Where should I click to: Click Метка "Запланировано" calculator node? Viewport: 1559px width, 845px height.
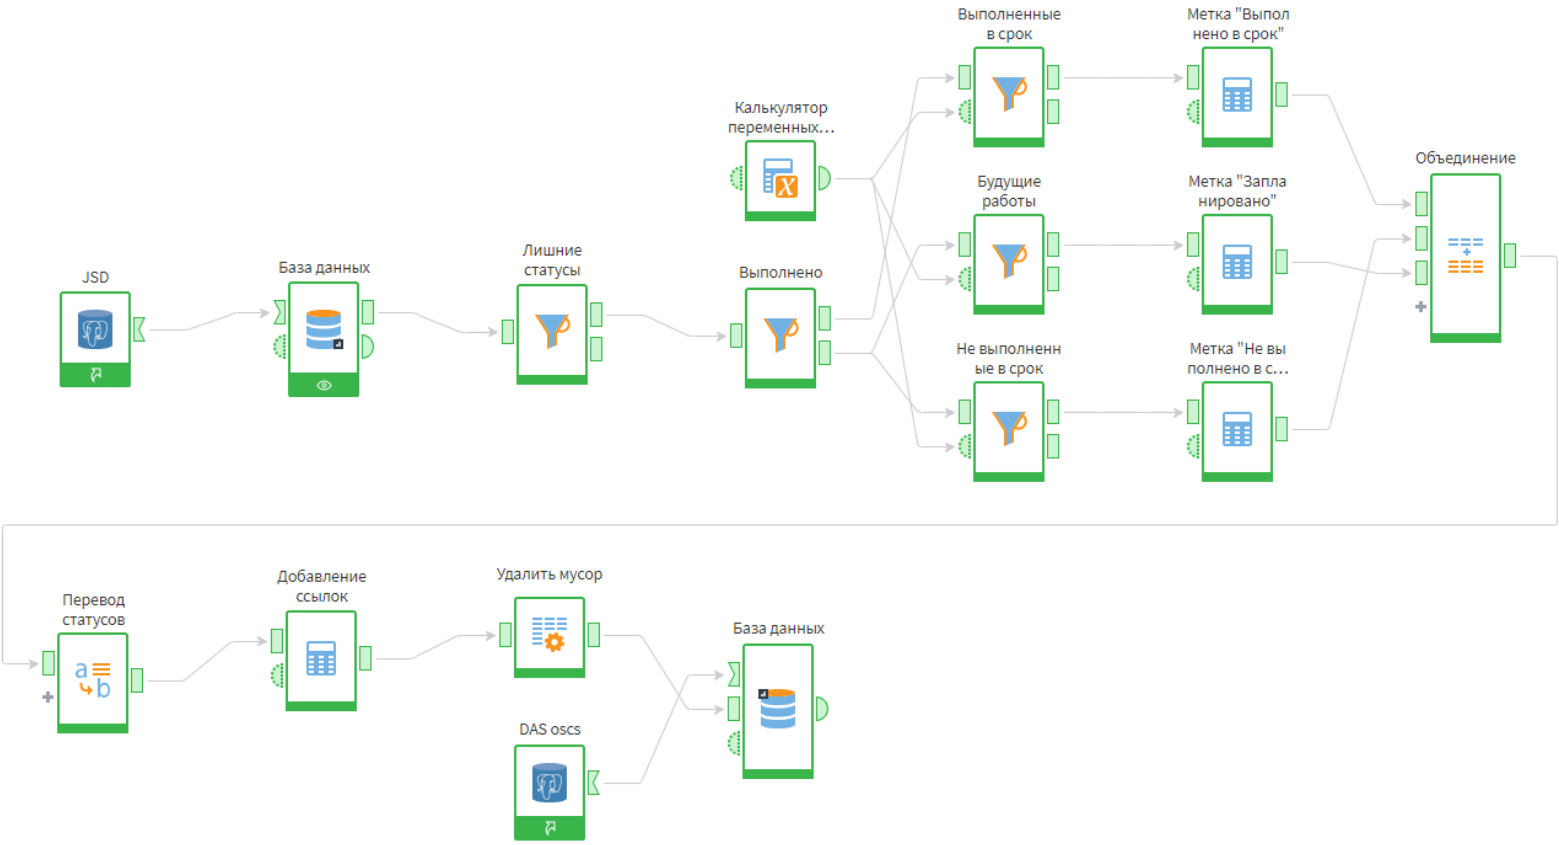click(1237, 264)
